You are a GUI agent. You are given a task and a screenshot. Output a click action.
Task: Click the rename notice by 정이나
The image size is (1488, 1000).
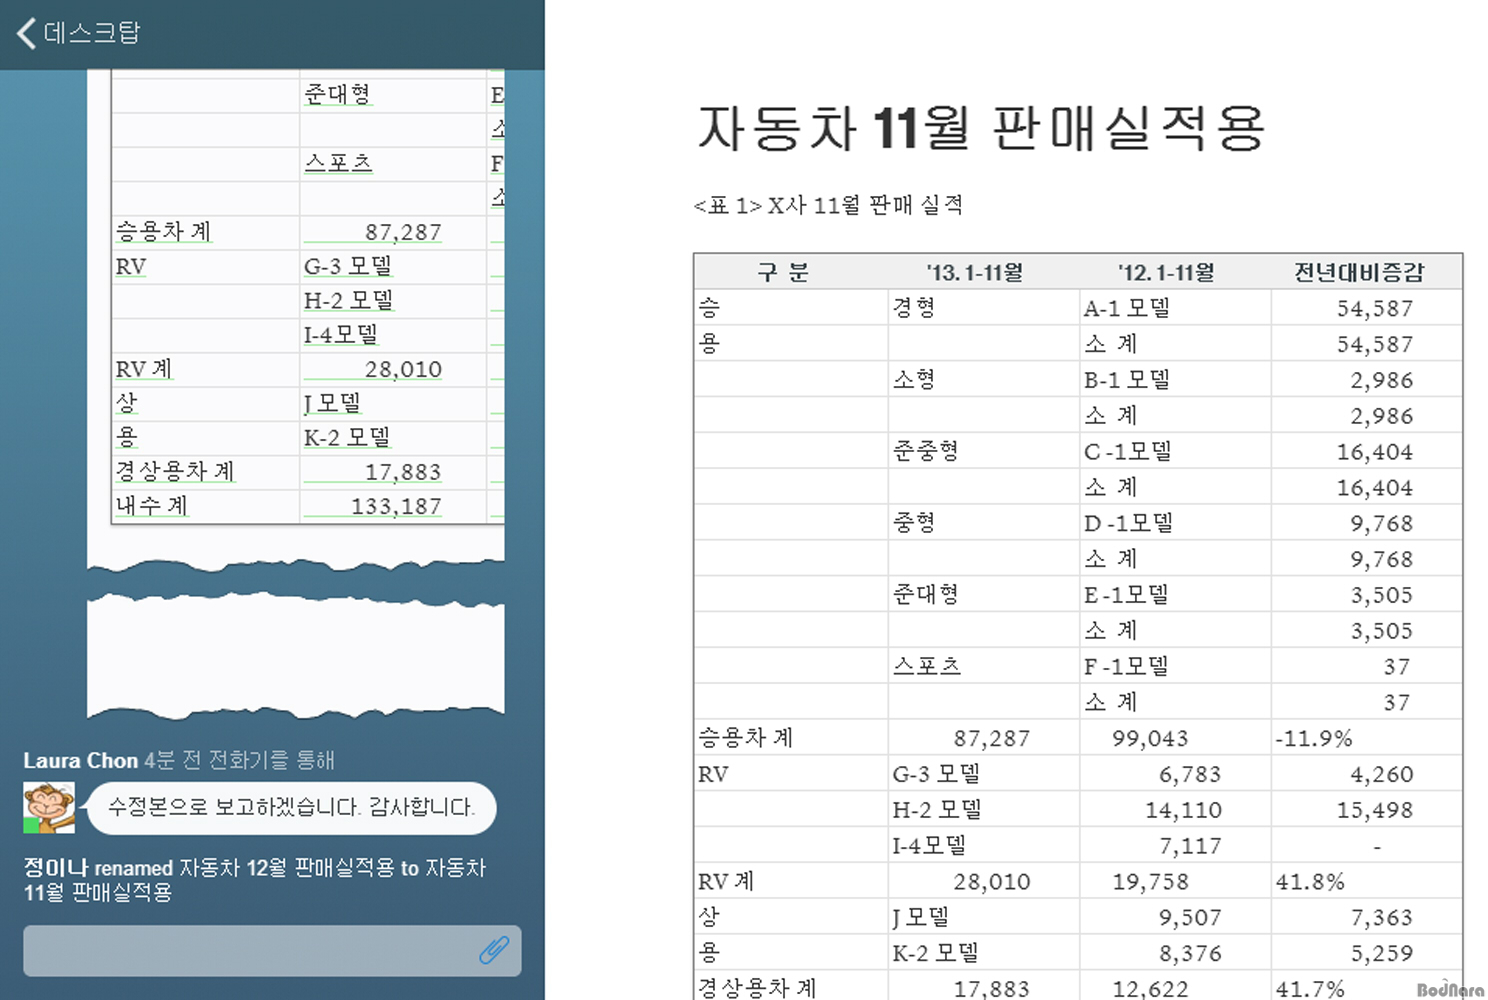(x=255, y=880)
